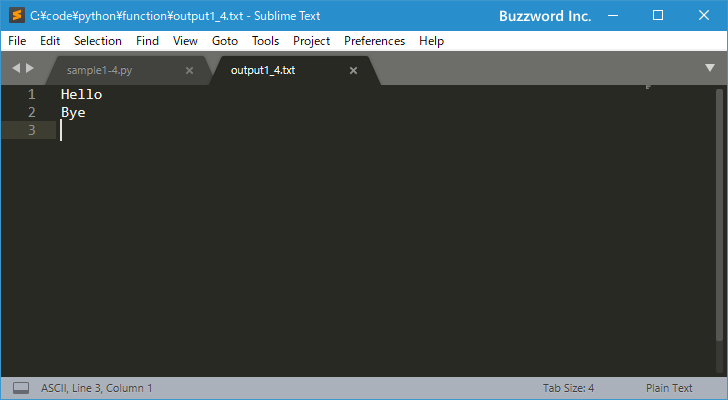The height and width of the screenshot is (400, 728).
Task: Open Tab Size: 4 indentation menu
Action: click(568, 388)
